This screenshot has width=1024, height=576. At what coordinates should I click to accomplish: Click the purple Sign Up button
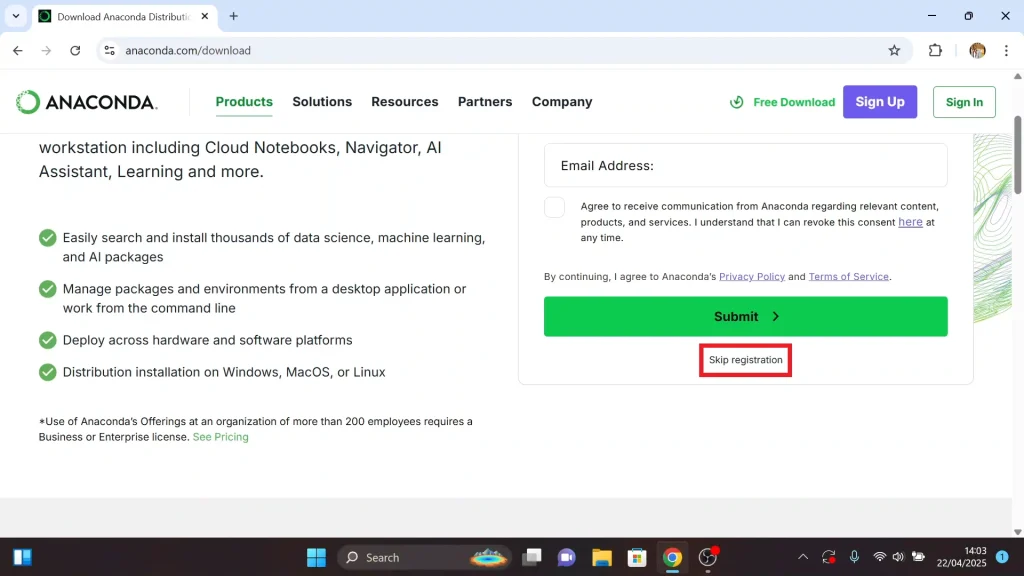coord(880,102)
